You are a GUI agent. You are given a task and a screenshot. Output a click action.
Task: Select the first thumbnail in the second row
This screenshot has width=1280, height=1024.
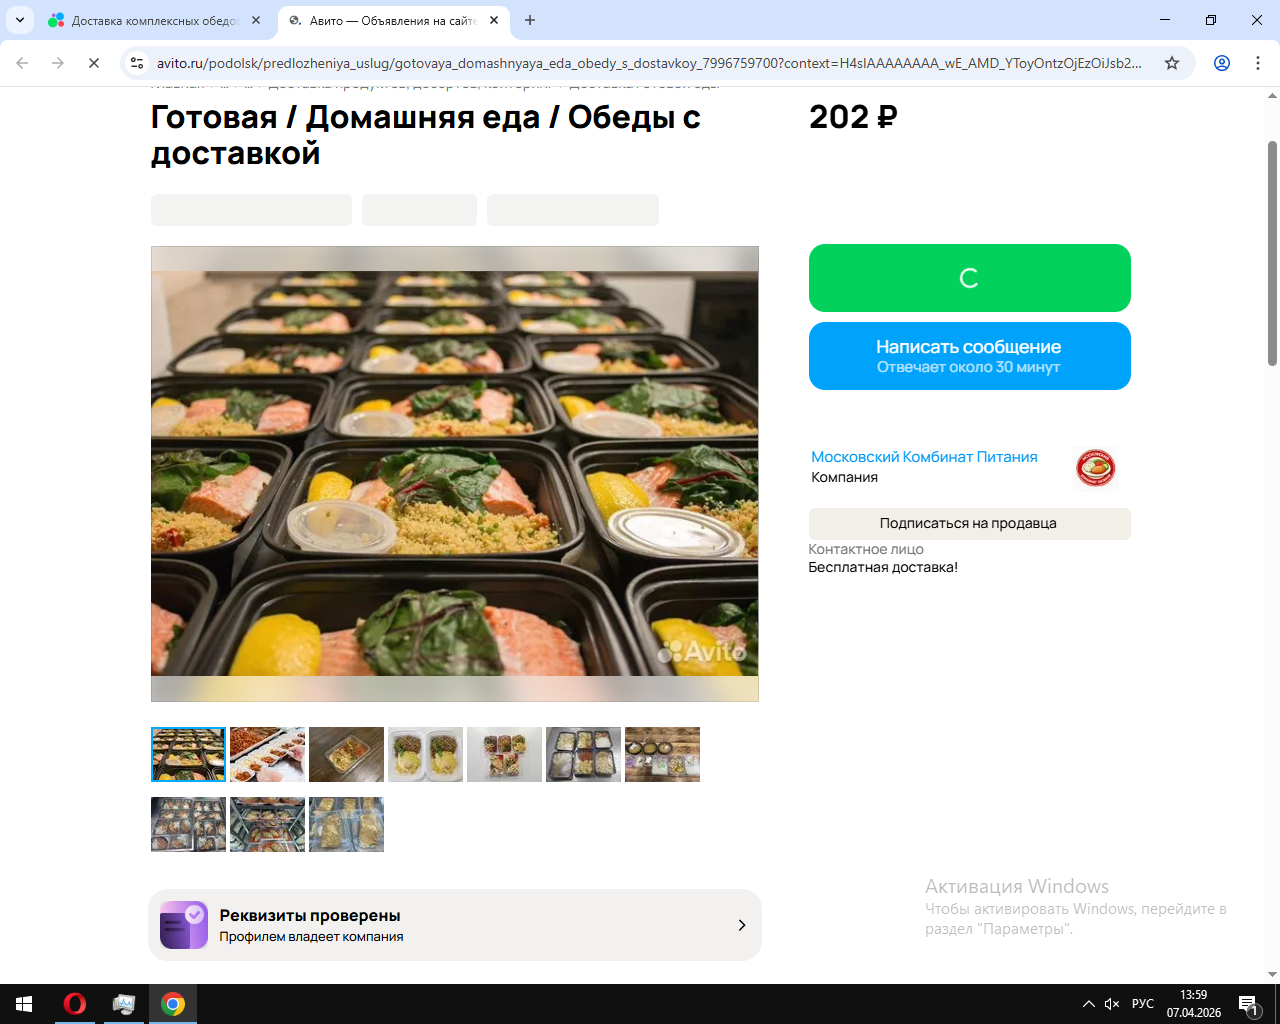click(x=188, y=824)
